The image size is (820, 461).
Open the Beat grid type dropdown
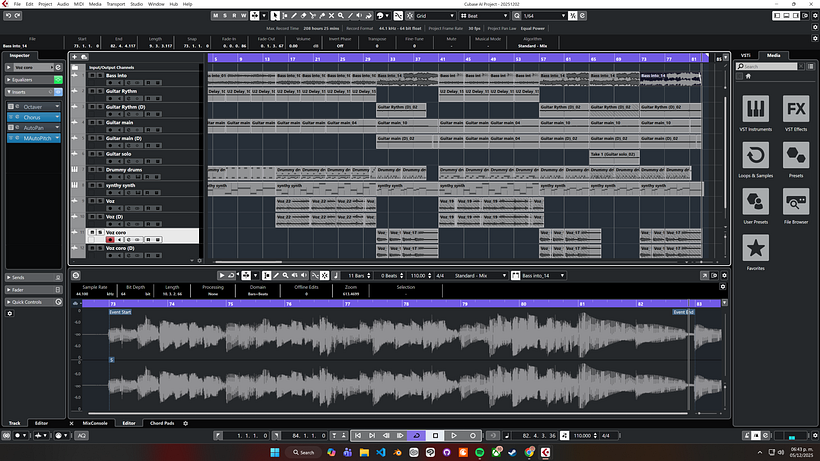(x=484, y=16)
